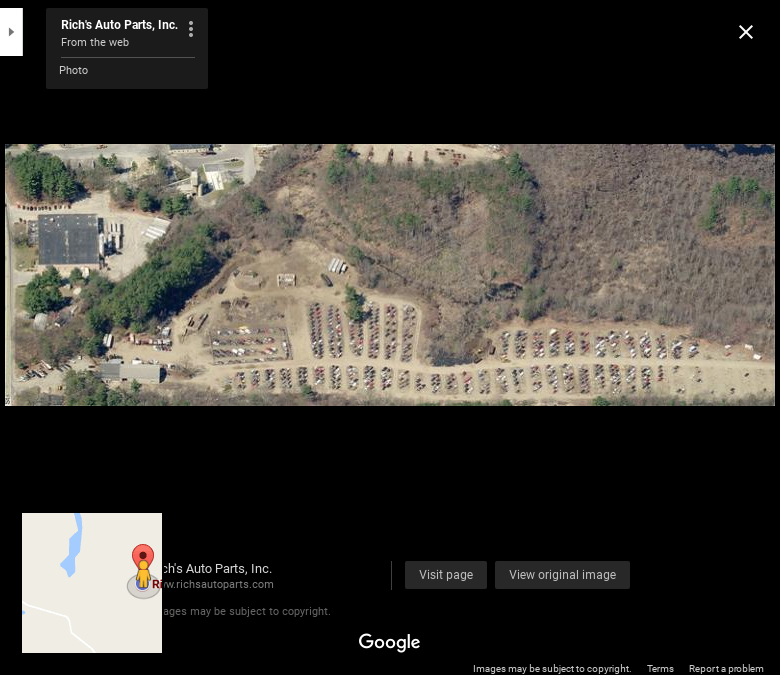Viewport: 780px width, 675px height.
Task: Open the Terms link
Action: click(x=660, y=669)
